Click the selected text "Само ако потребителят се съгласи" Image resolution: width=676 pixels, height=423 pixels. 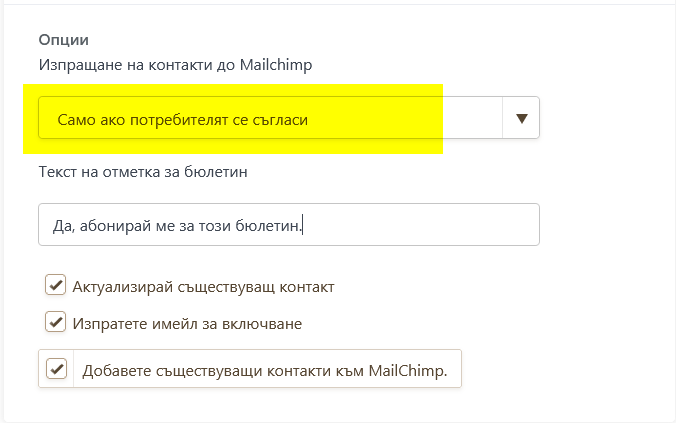click(182, 119)
